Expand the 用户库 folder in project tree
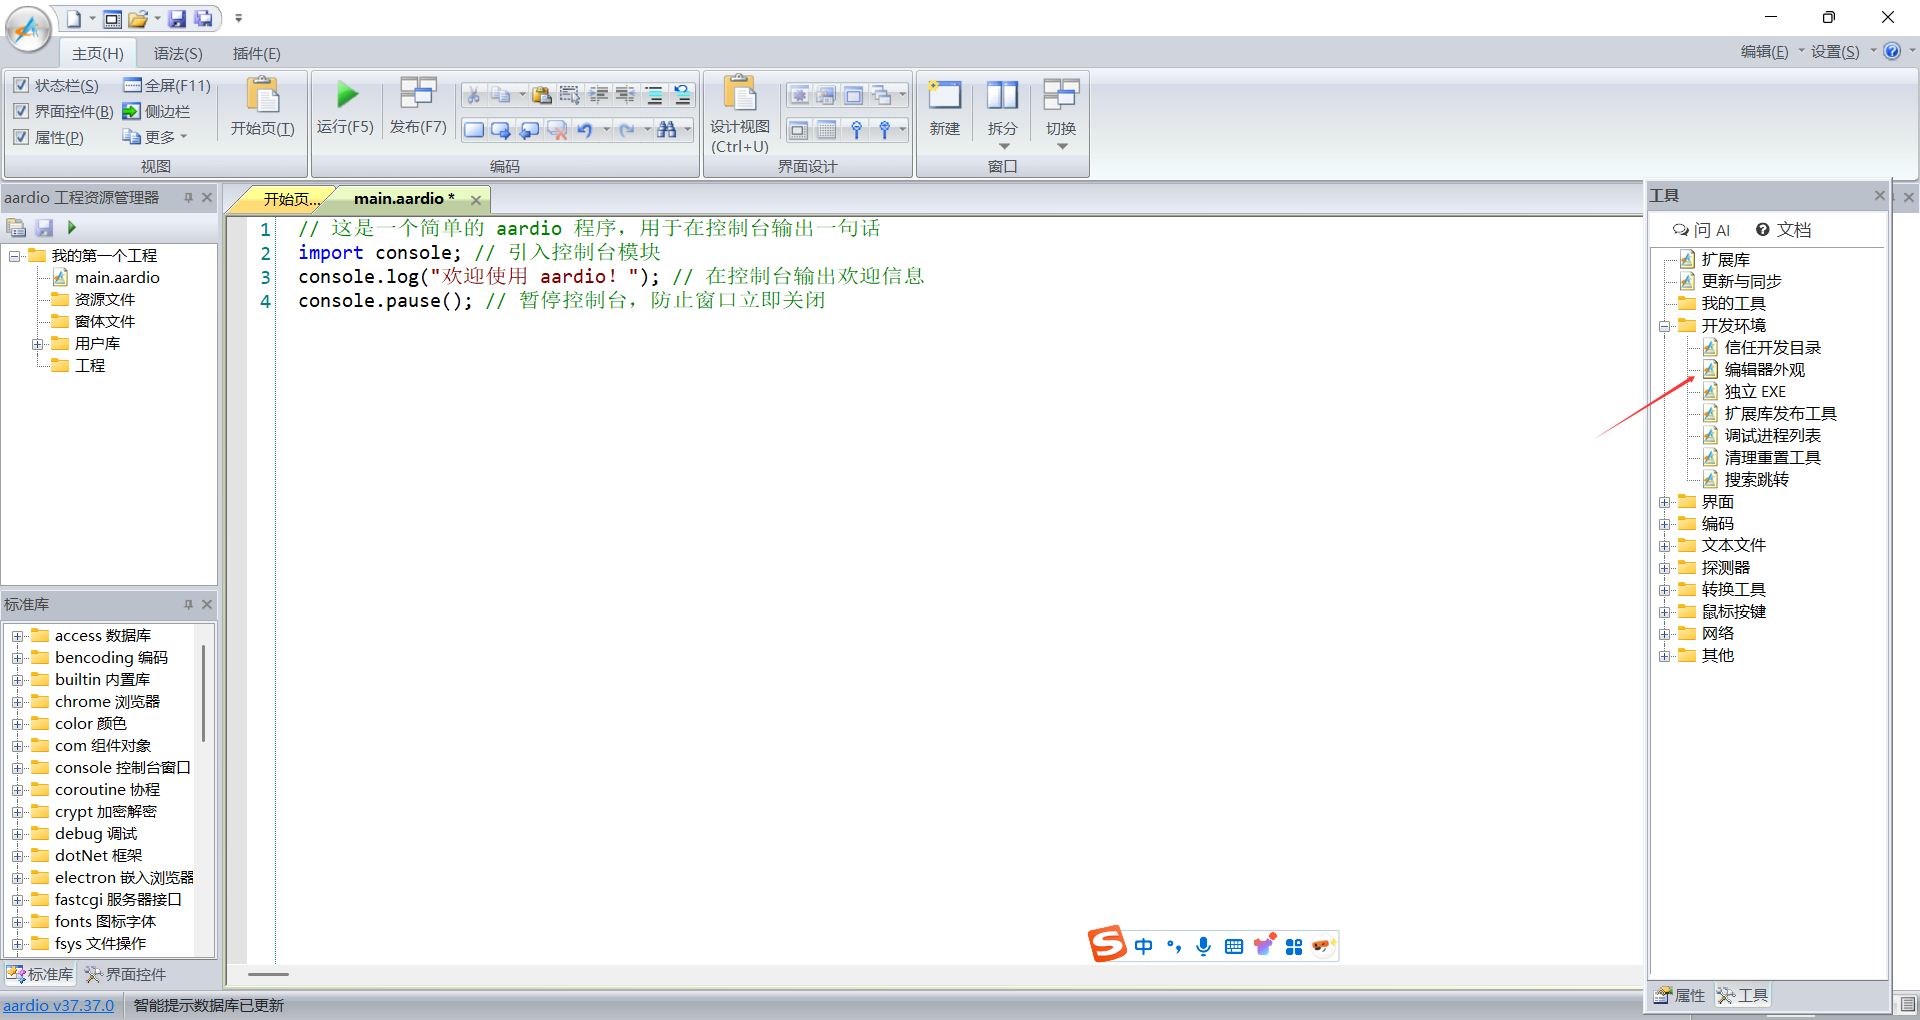1920x1020 pixels. pos(38,344)
